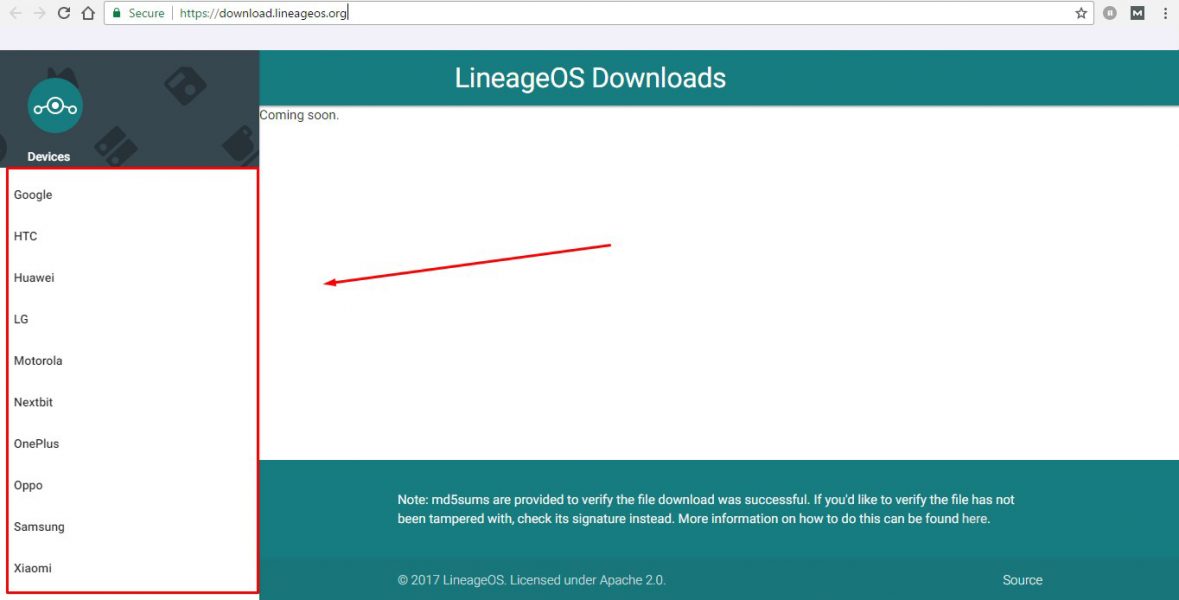Open the Source link in the footer
The image size is (1179, 600).
pos(1022,580)
